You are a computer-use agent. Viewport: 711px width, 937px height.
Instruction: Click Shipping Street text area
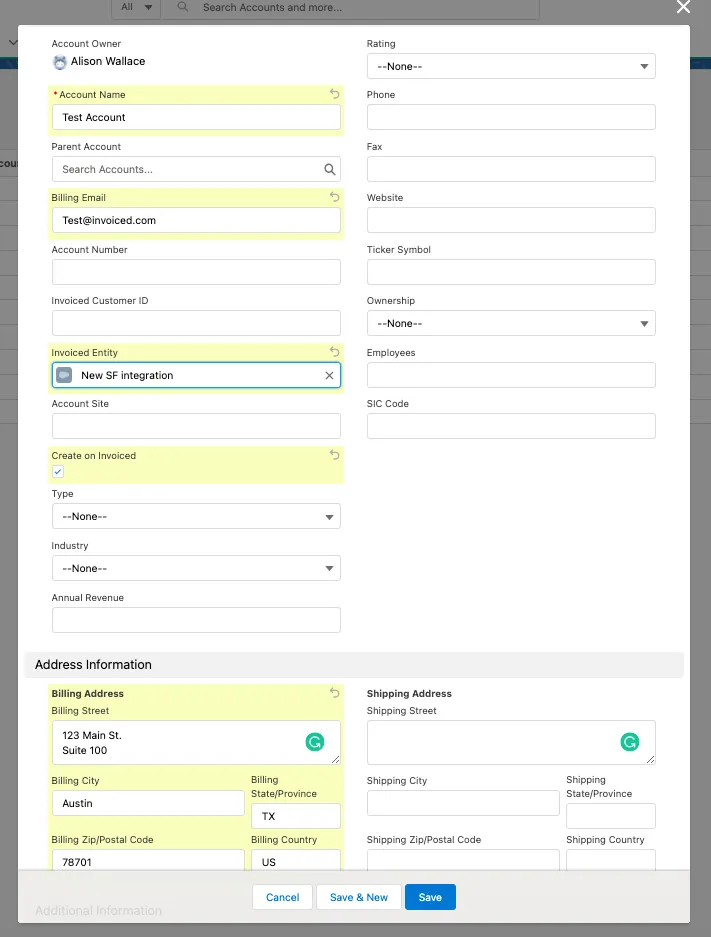coord(511,743)
